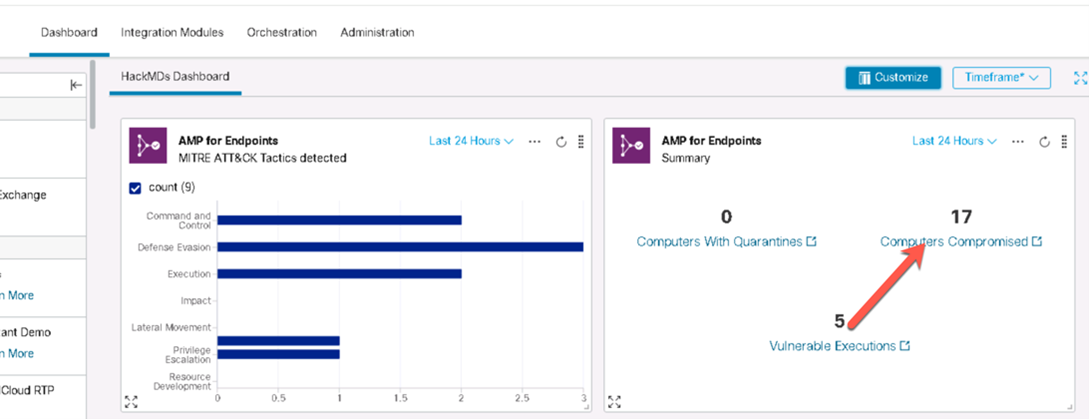Click AMP icon on MITRE ATT&CK tile
Image resolution: width=1089 pixels, height=419 pixels.
coord(147,145)
